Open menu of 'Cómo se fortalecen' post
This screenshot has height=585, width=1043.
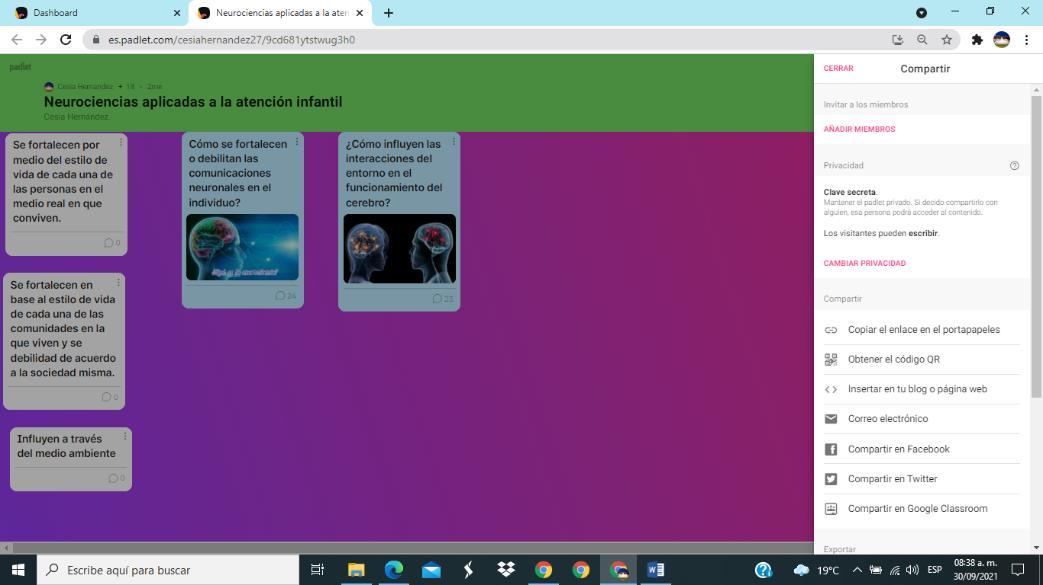[297, 142]
